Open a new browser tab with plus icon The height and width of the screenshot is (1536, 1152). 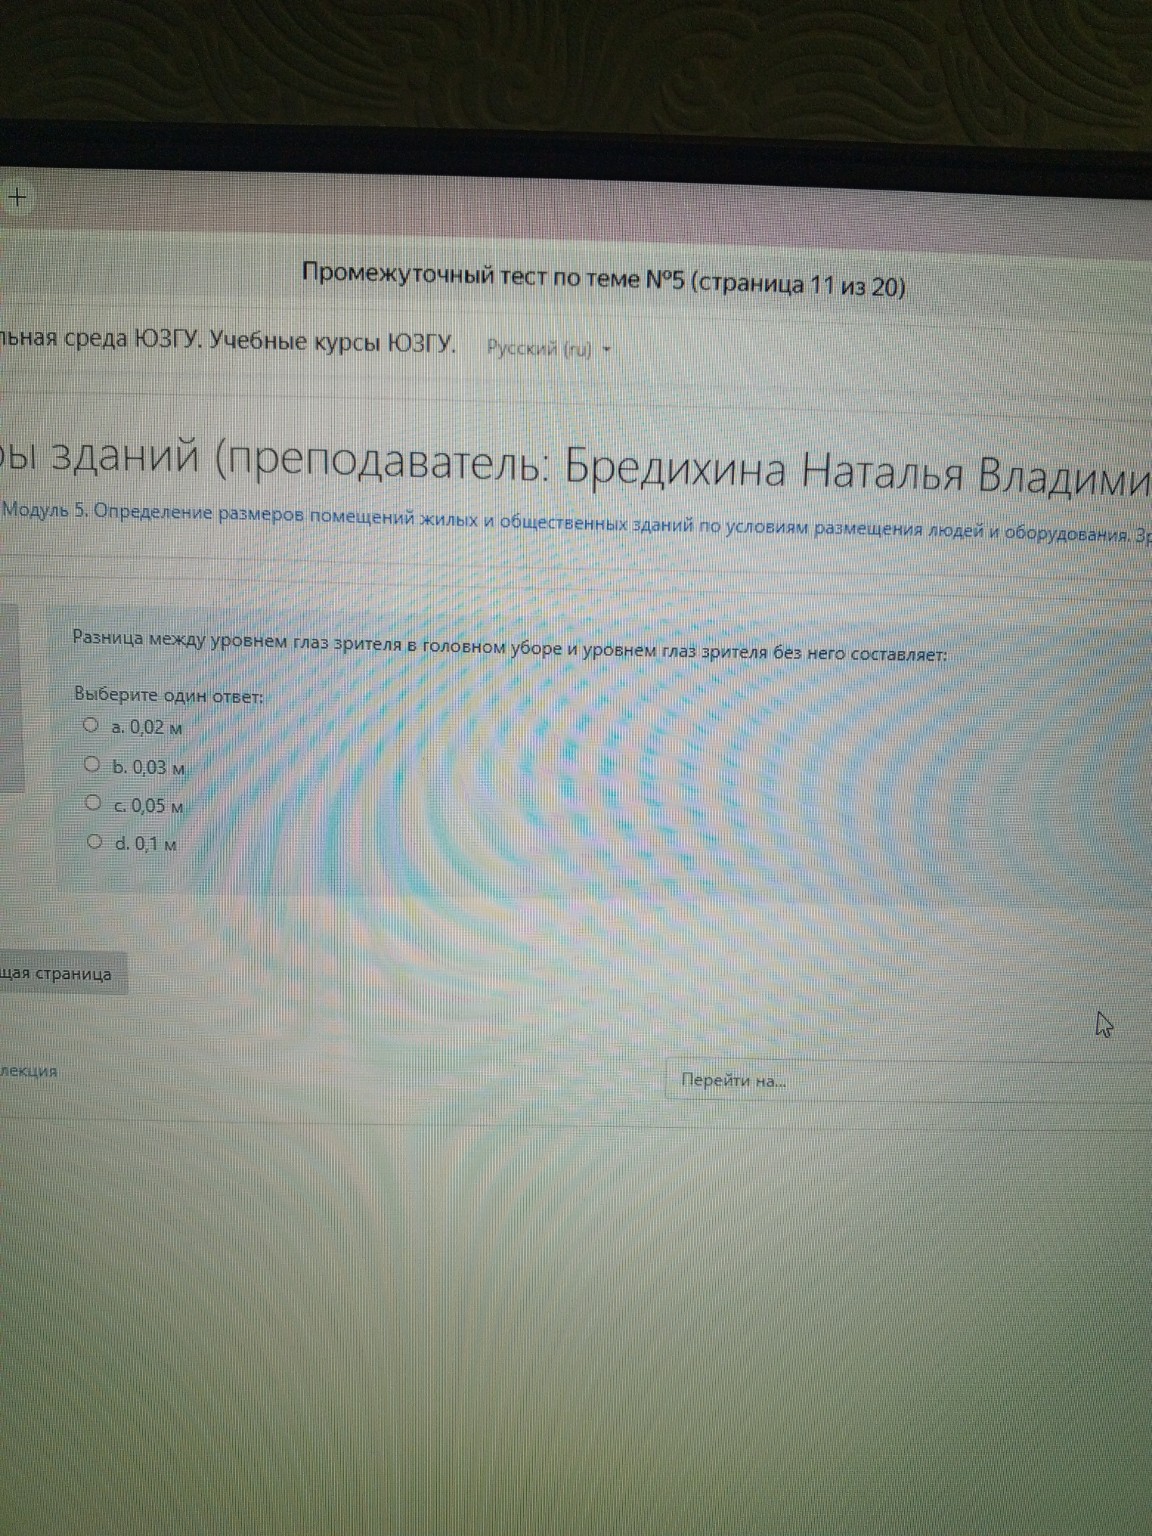click(16, 196)
